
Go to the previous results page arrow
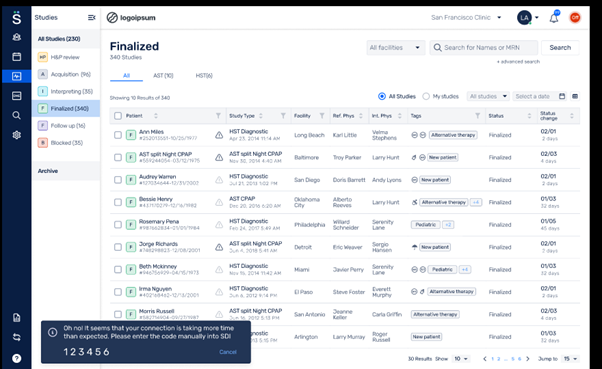point(485,359)
